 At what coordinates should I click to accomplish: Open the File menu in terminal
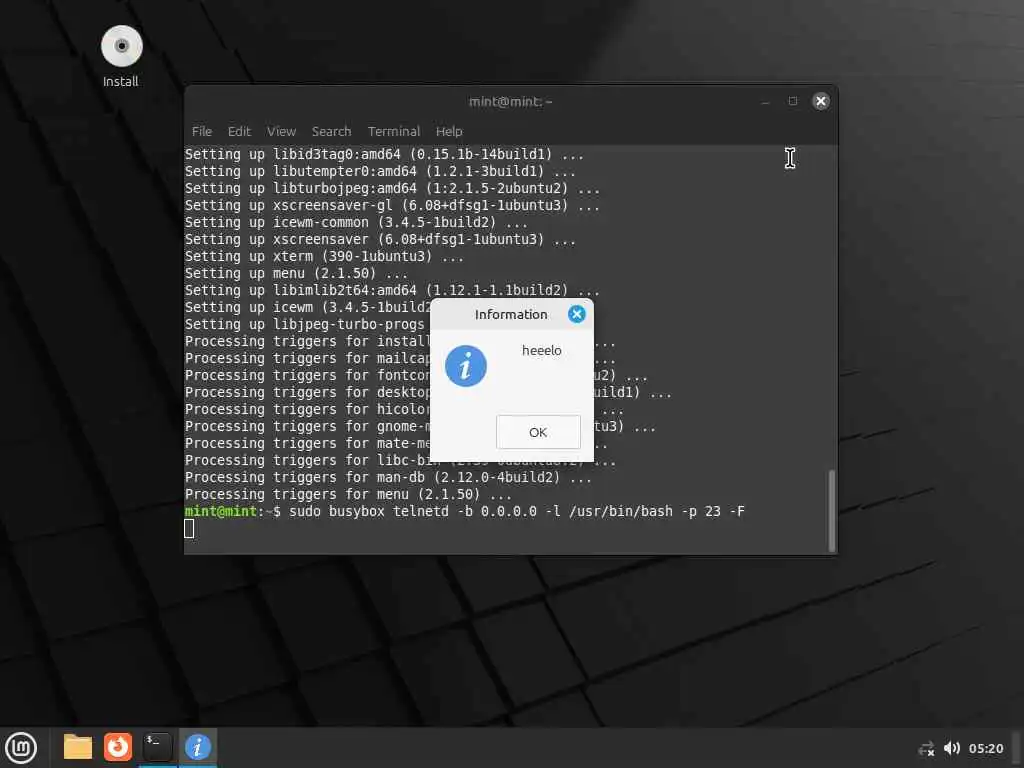(202, 131)
